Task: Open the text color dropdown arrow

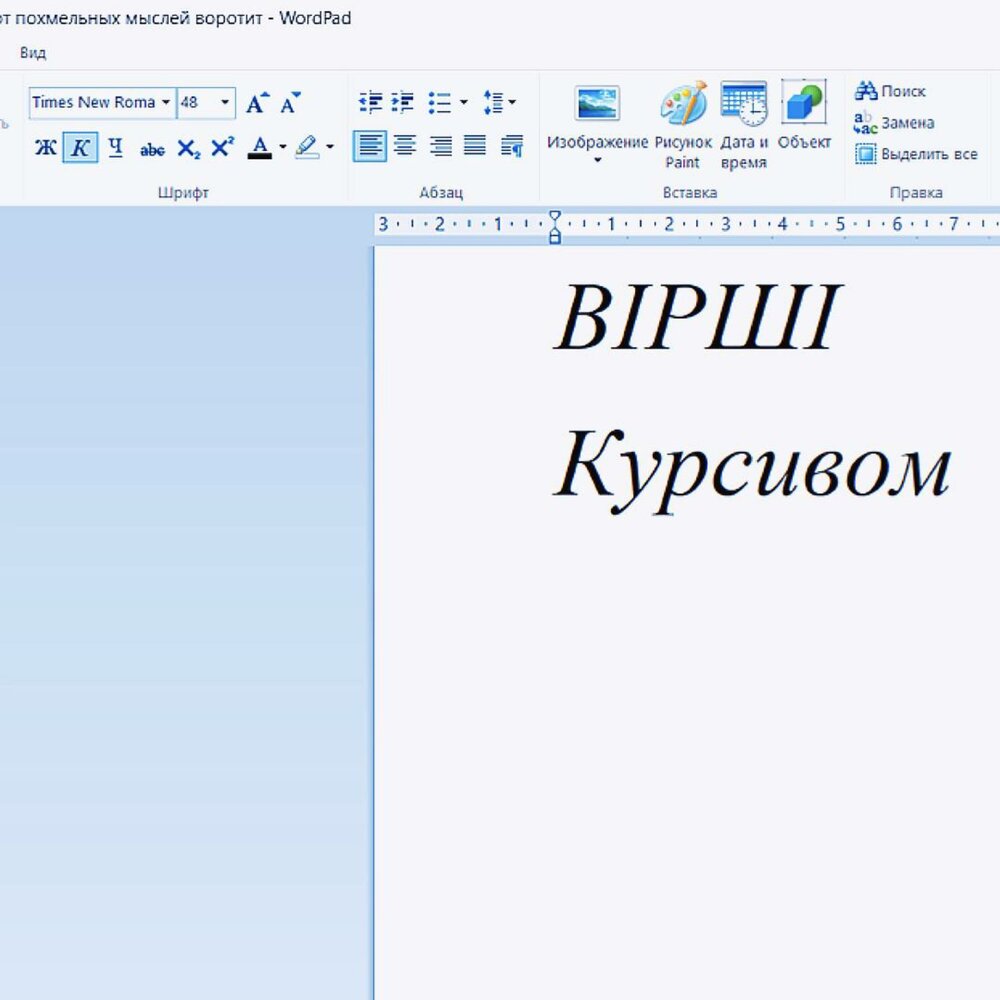Action: pyautogui.click(x=283, y=148)
